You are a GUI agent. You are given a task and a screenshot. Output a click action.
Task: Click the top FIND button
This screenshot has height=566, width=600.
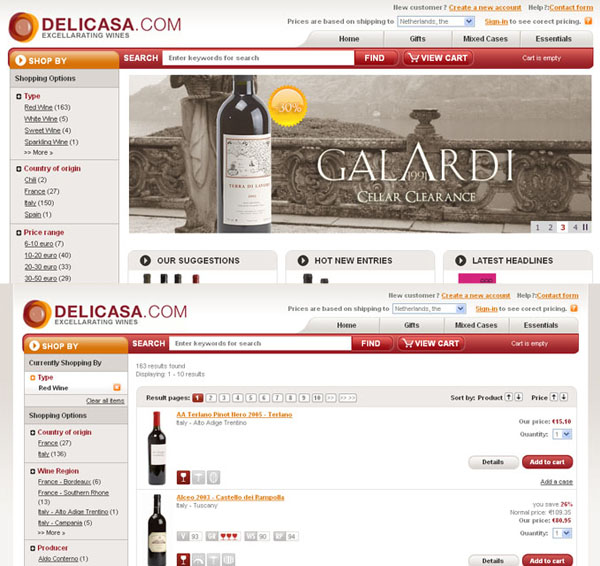pyautogui.click(x=374, y=58)
